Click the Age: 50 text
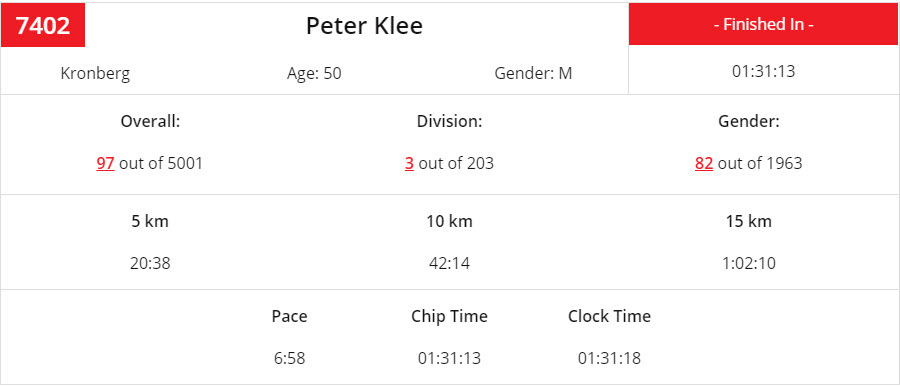Image resolution: width=900 pixels, height=386 pixels. pyautogui.click(x=314, y=74)
